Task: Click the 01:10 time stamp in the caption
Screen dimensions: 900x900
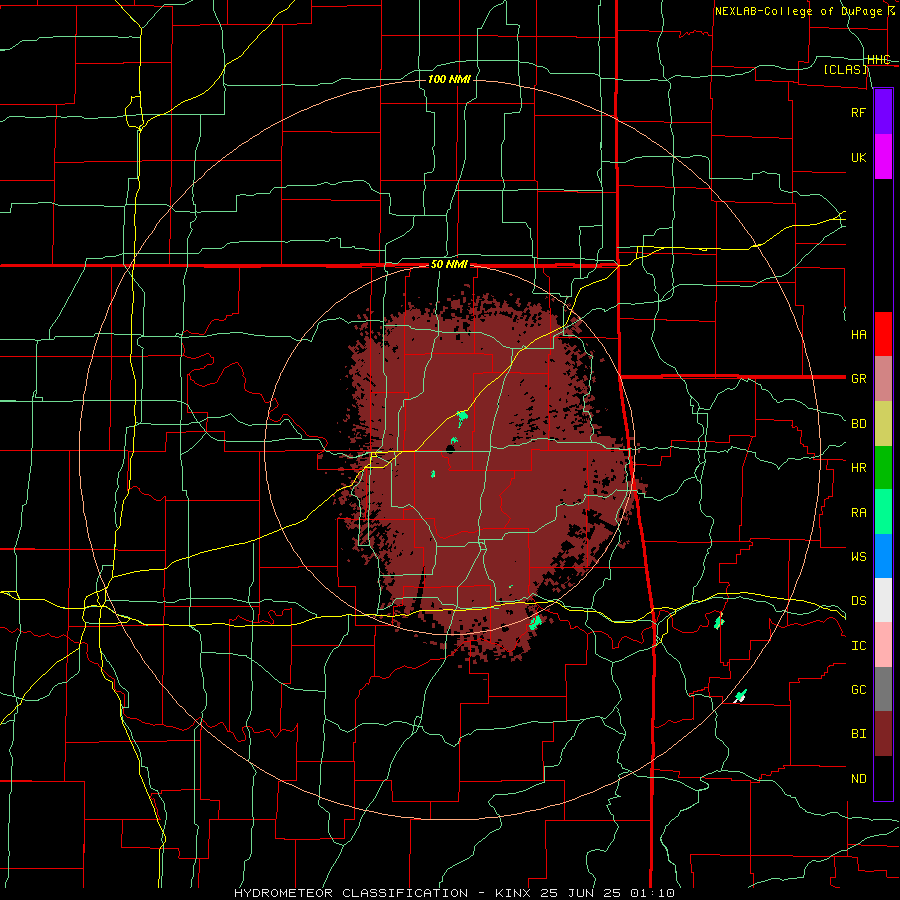Action: coord(651,893)
